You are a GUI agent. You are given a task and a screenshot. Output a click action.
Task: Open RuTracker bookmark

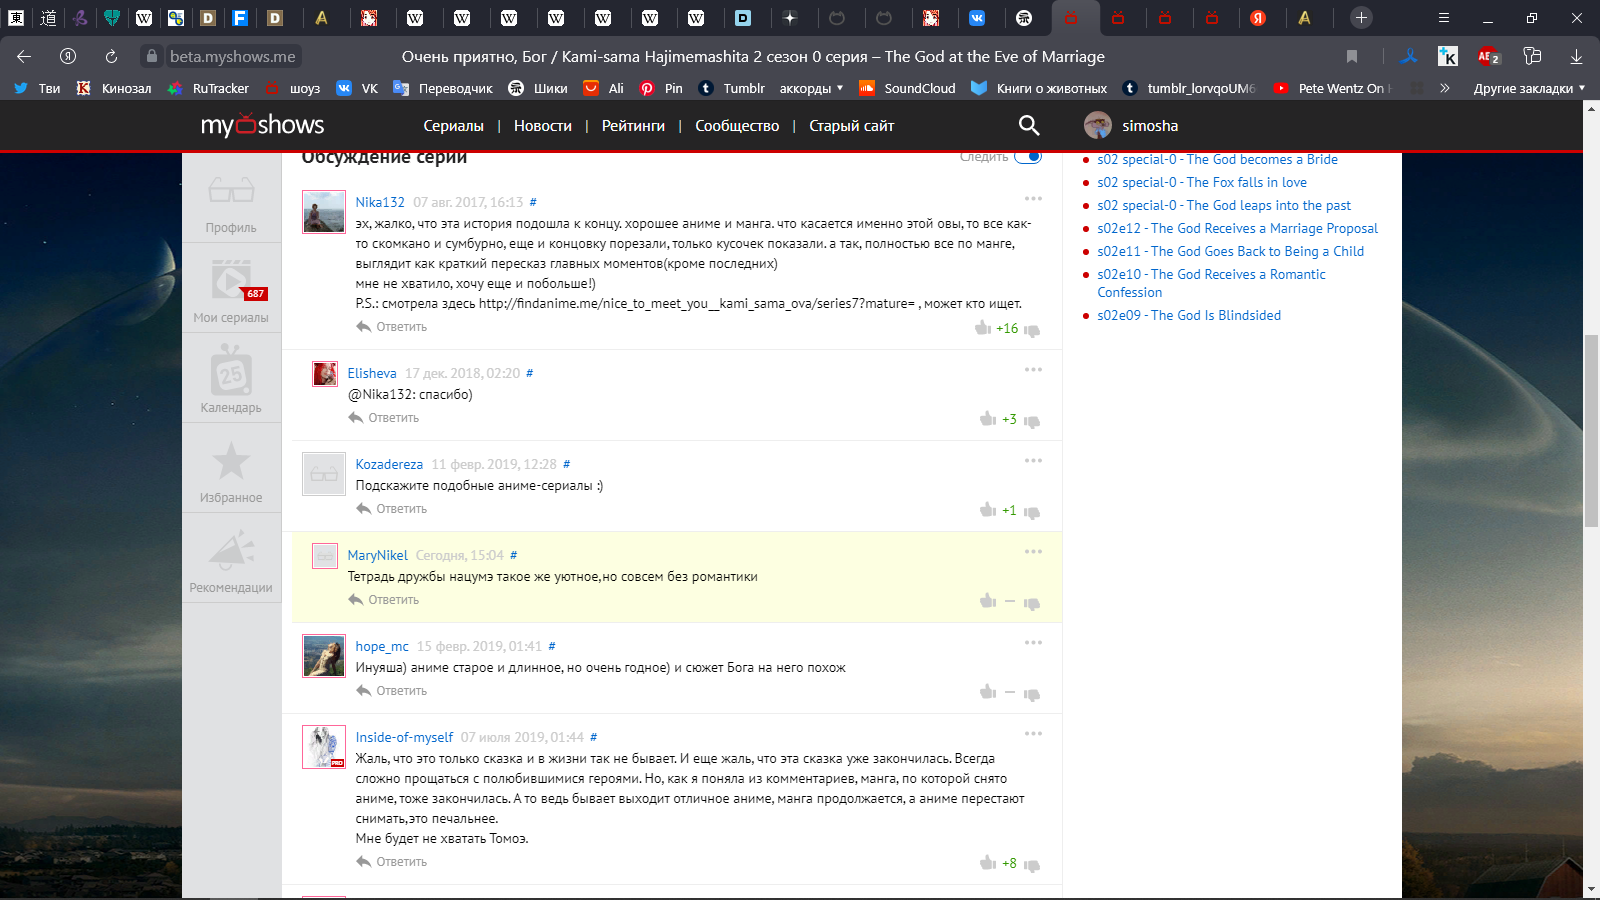pos(208,88)
